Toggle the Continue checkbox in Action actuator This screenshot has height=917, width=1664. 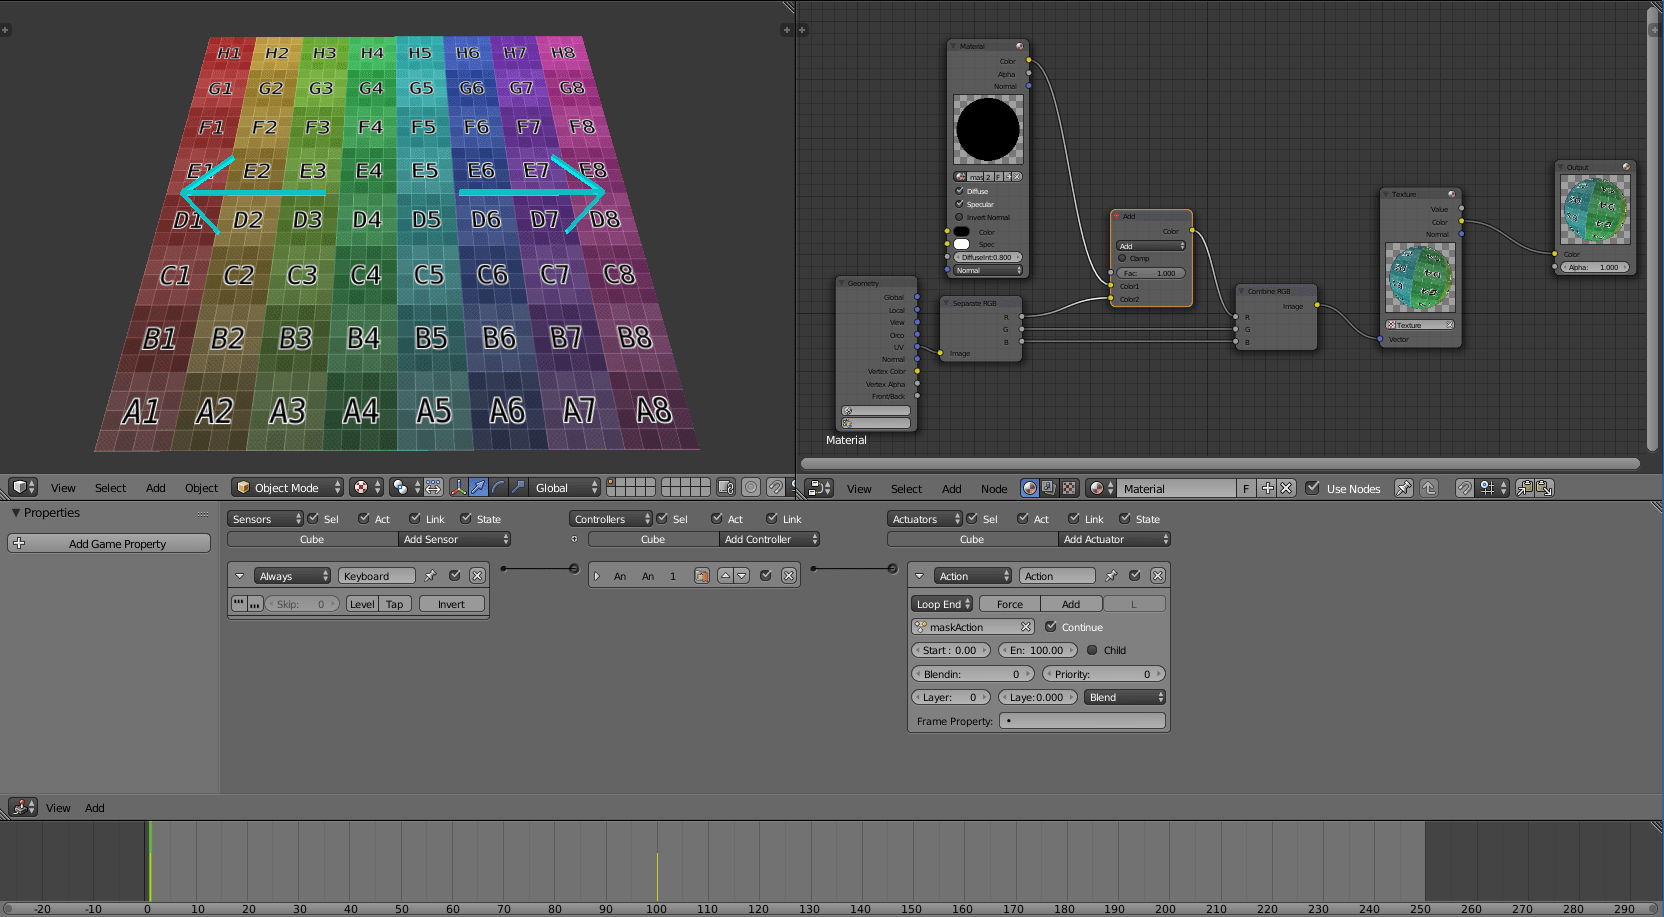point(1051,627)
